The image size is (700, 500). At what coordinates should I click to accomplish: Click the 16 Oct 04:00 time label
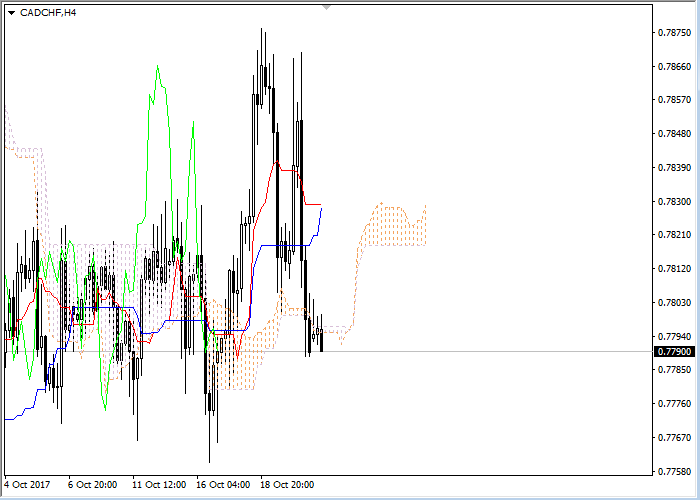(x=223, y=485)
